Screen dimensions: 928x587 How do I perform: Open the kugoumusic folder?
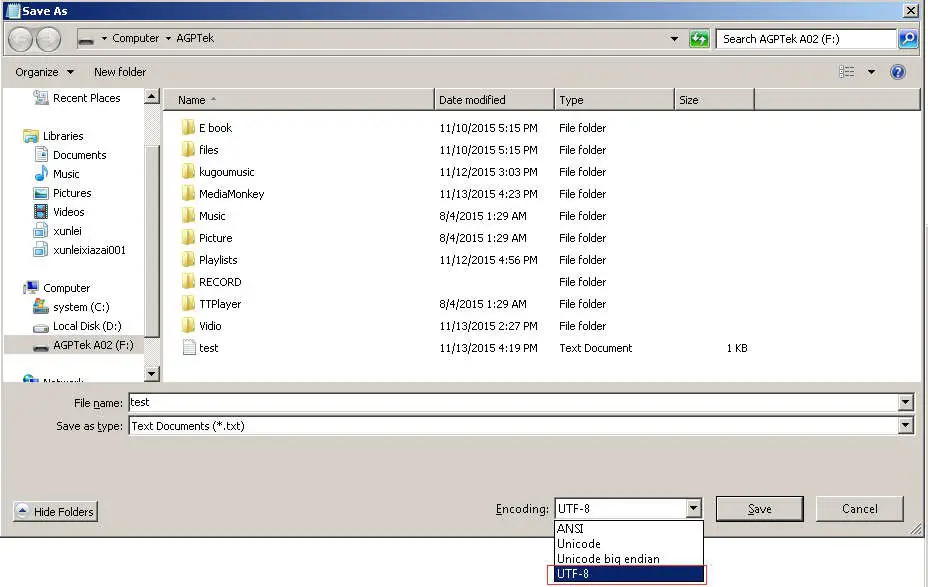click(x=226, y=171)
